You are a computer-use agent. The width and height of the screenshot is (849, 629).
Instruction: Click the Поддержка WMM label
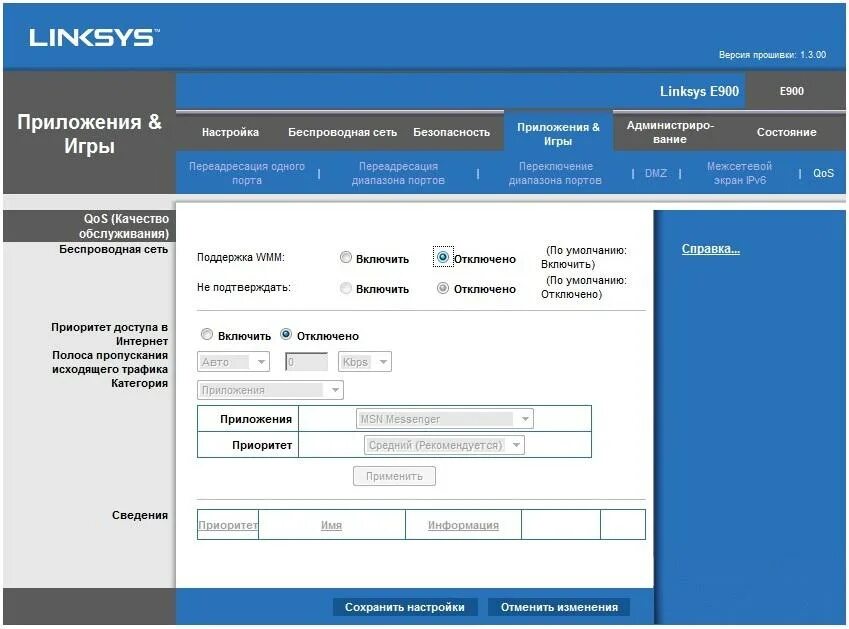pos(241,257)
